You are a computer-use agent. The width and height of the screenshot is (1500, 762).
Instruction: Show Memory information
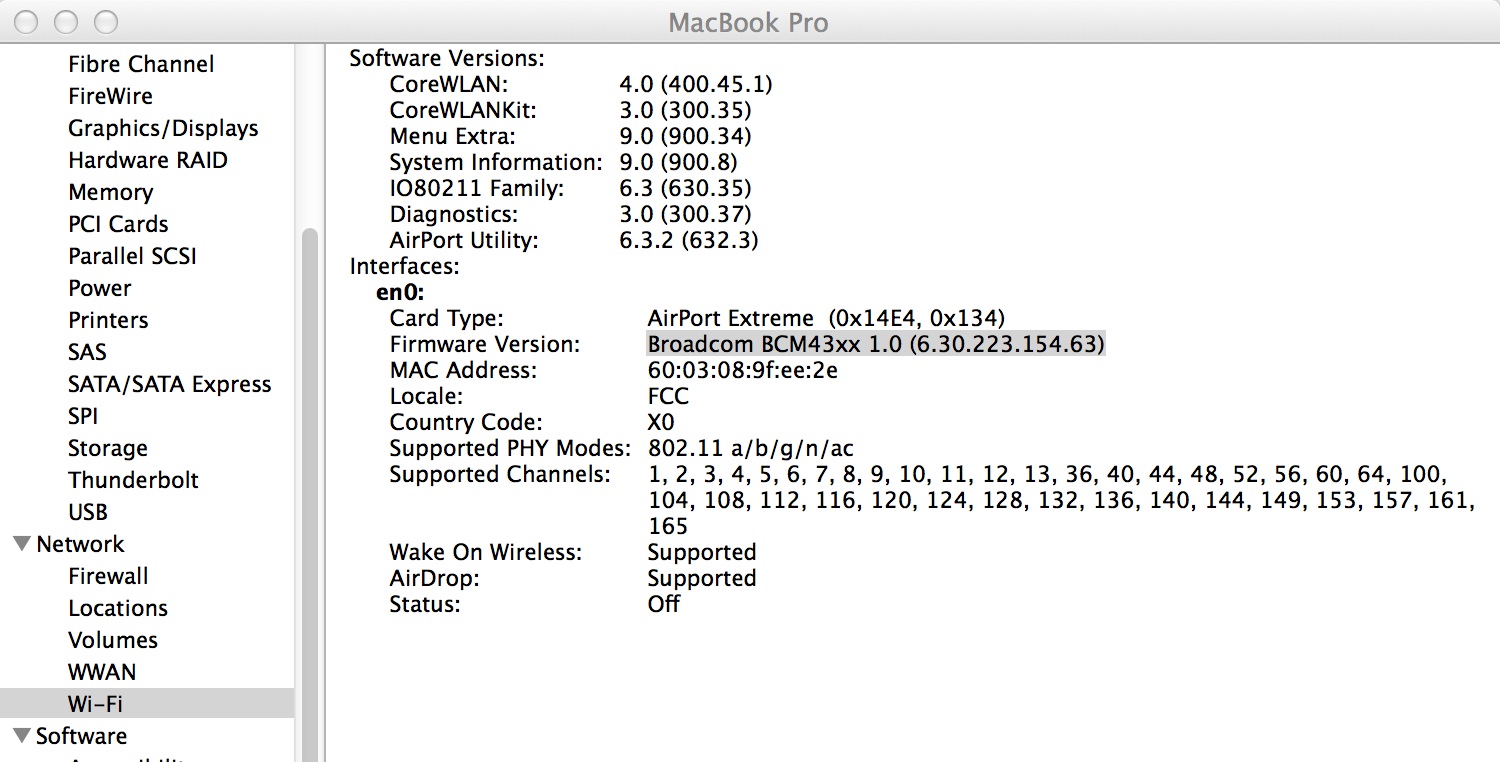(x=110, y=193)
